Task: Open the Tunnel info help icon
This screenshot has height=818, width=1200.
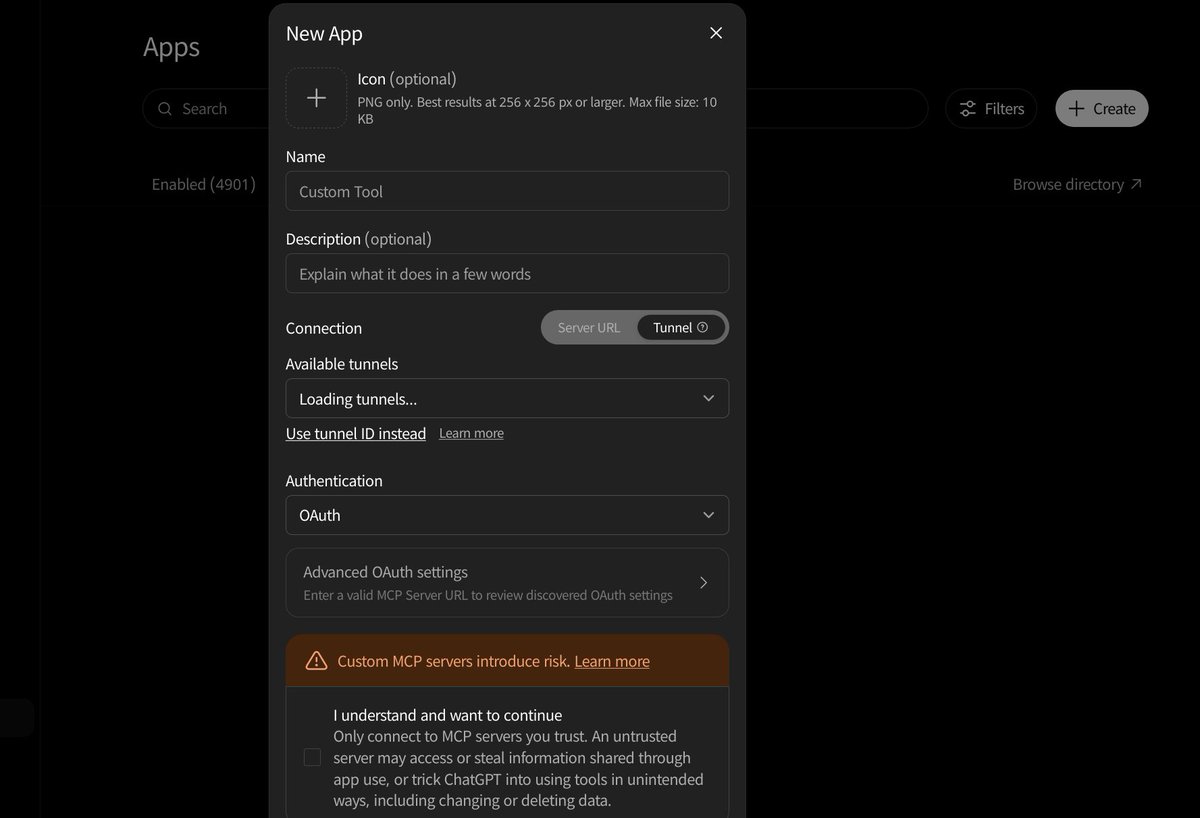Action: pyautogui.click(x=702, y=327)
